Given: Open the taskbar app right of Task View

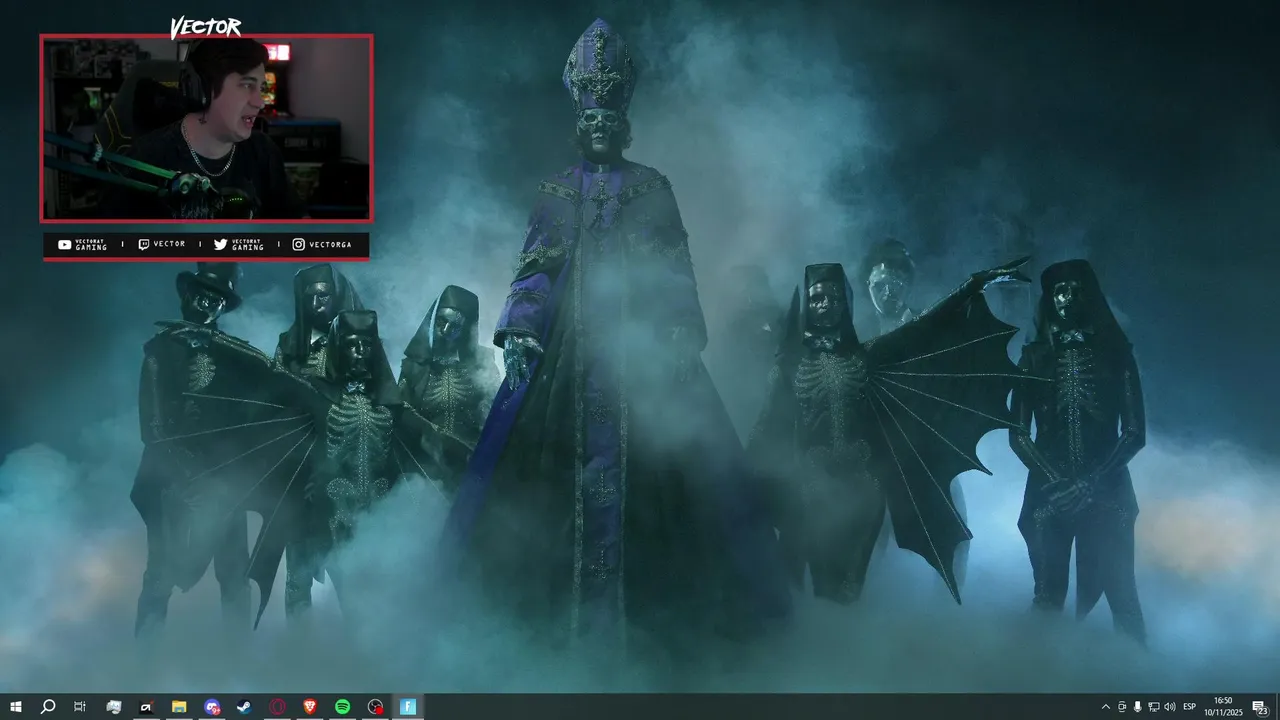Looking at the screenshot, I should coord(114,707).
